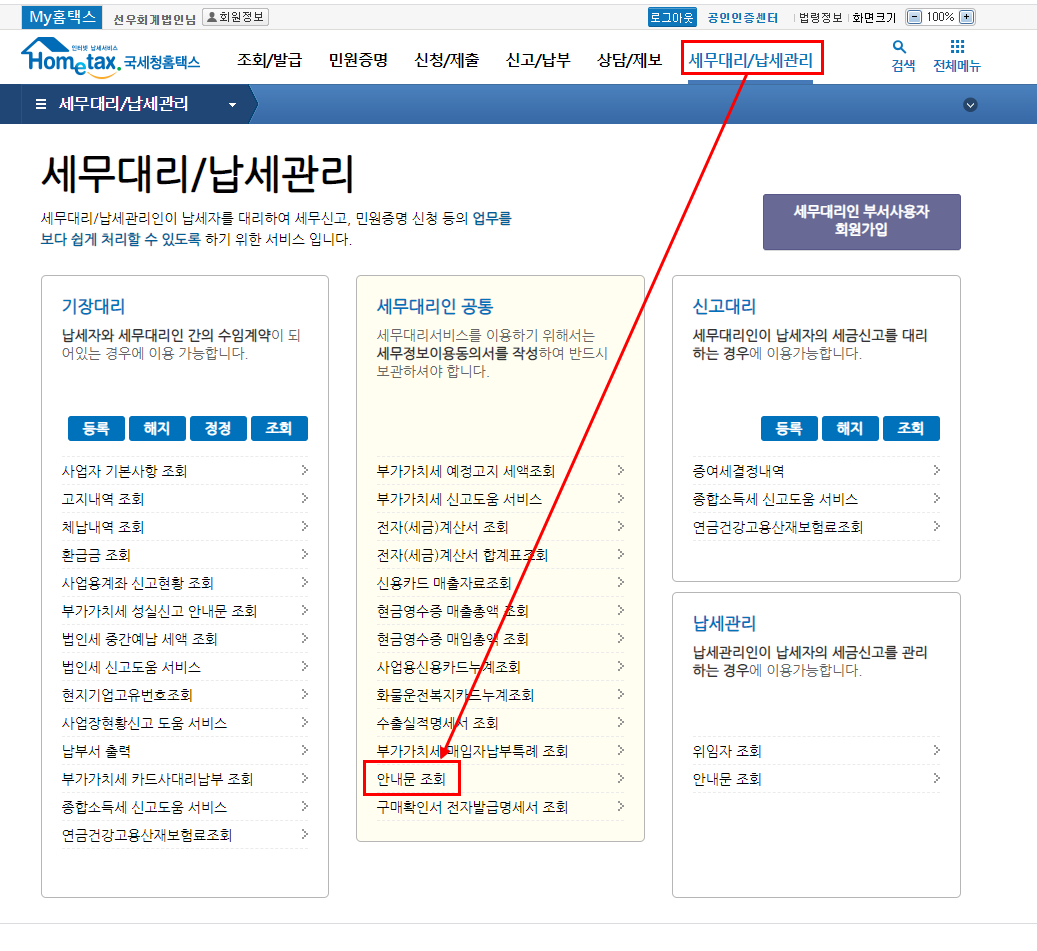Open 전자(세금)계산서 조회 link

(442, 527)
